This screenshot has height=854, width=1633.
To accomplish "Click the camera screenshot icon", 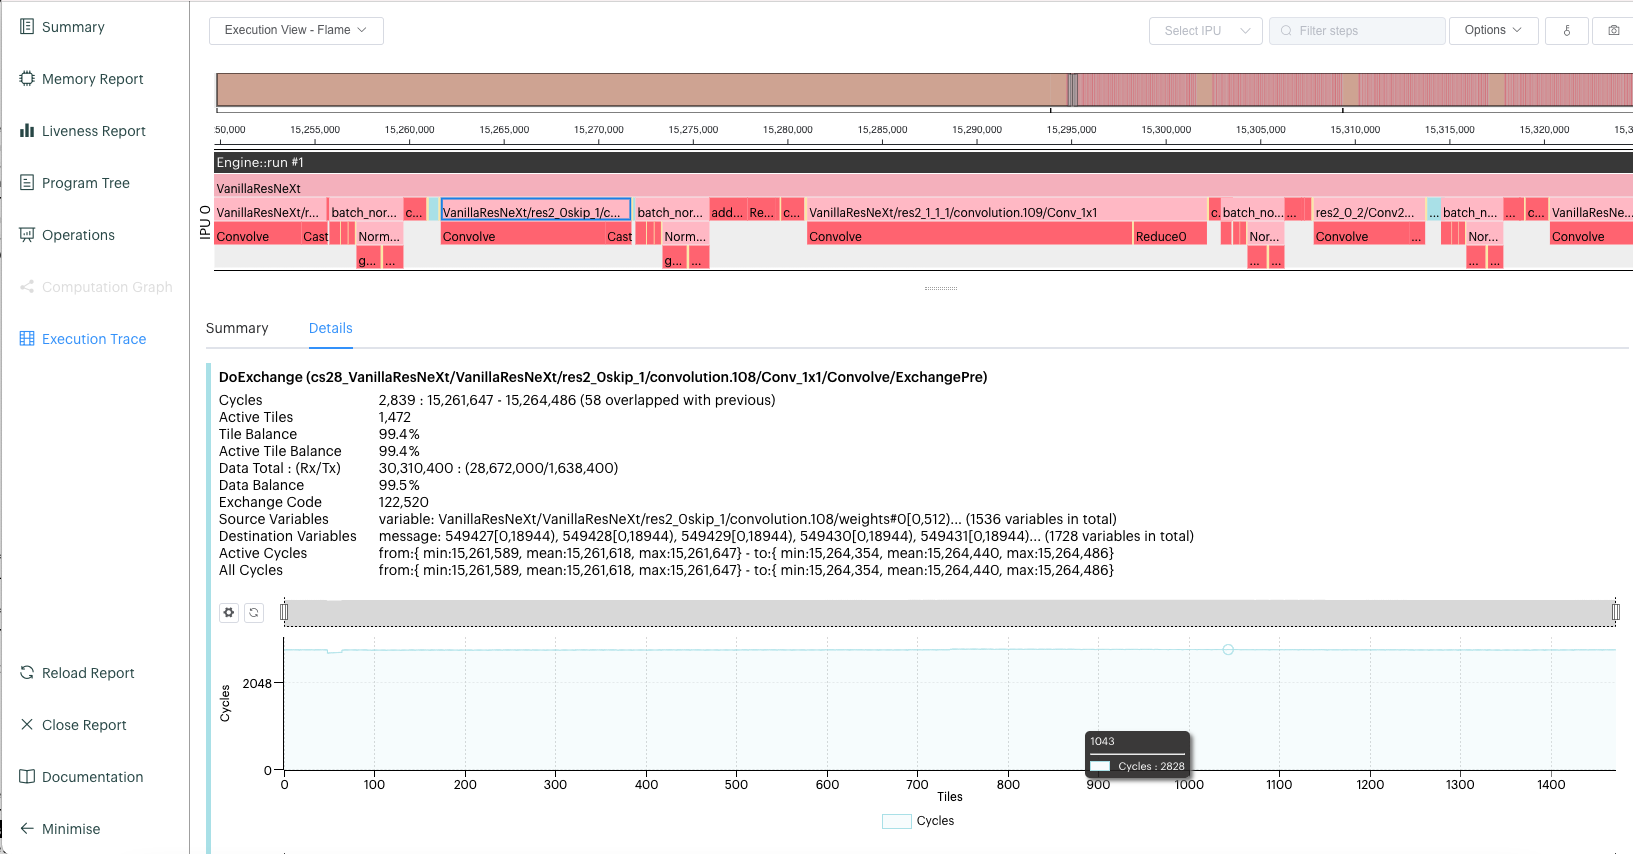I will tap(1613, 31).
